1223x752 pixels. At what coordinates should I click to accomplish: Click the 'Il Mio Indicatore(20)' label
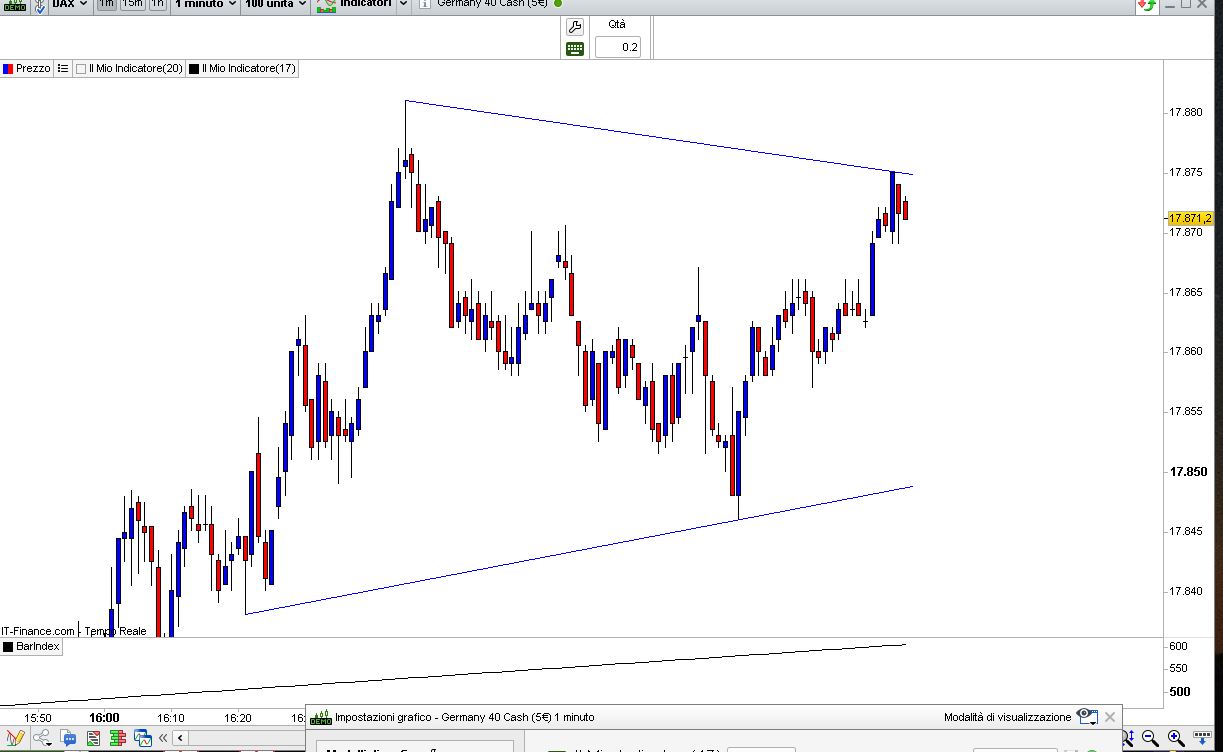[135, 68]
